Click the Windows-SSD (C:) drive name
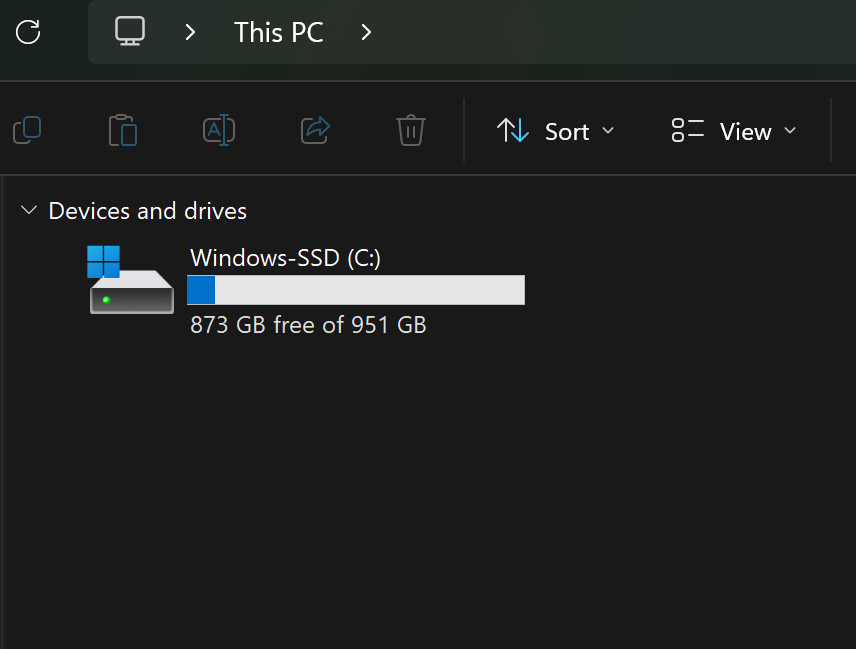Screen dimensions: 856x649 [x=285, y=258]
